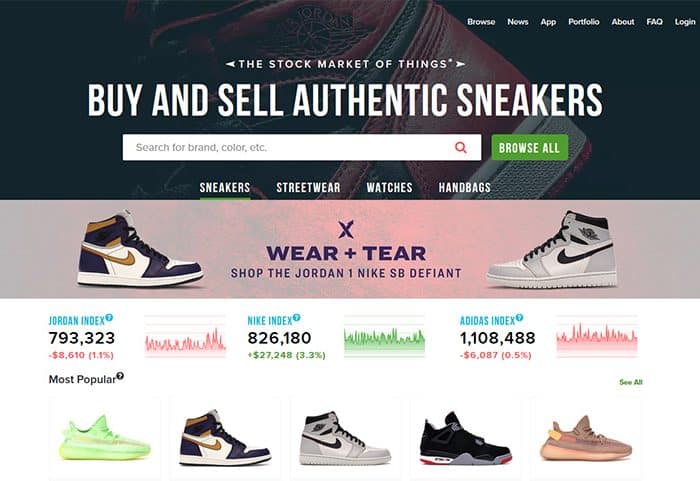
Task: Open the Nike Index help icon
Action: (x=296, y=318)
